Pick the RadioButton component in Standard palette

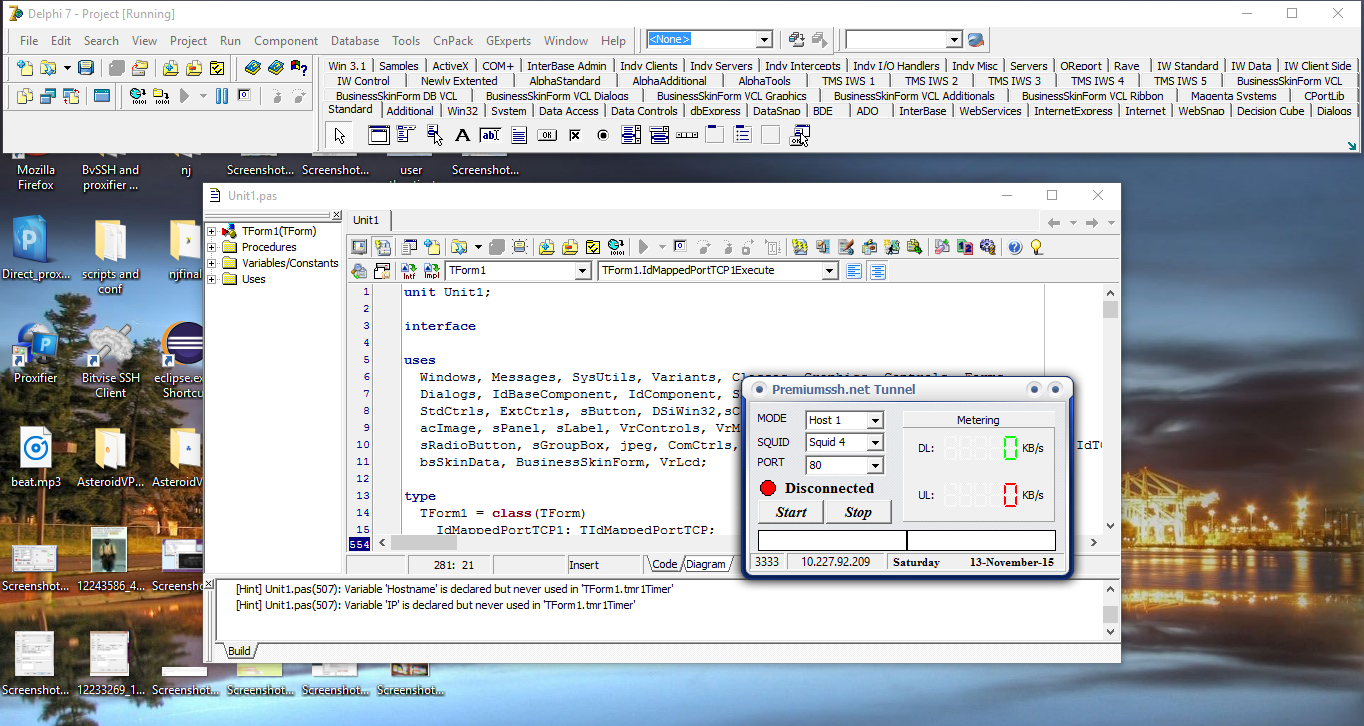tap(602, 135)
